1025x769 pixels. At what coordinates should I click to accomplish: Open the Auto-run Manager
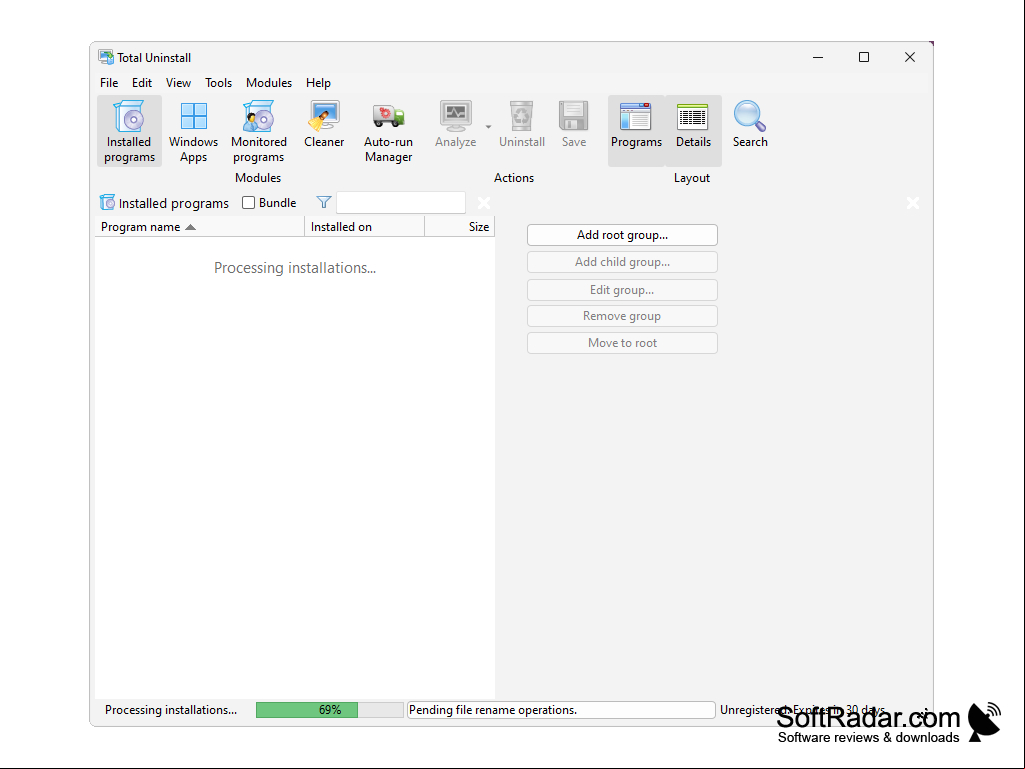click(x=388, y=131)
